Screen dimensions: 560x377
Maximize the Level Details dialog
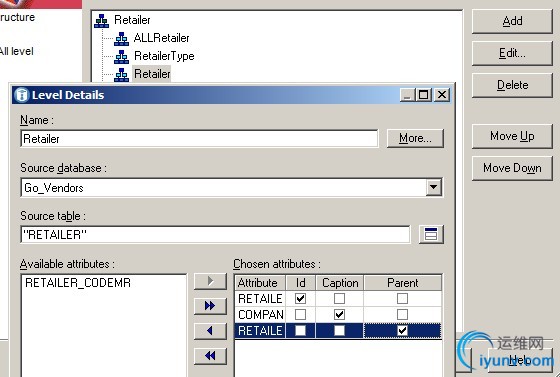pos(424,95)
